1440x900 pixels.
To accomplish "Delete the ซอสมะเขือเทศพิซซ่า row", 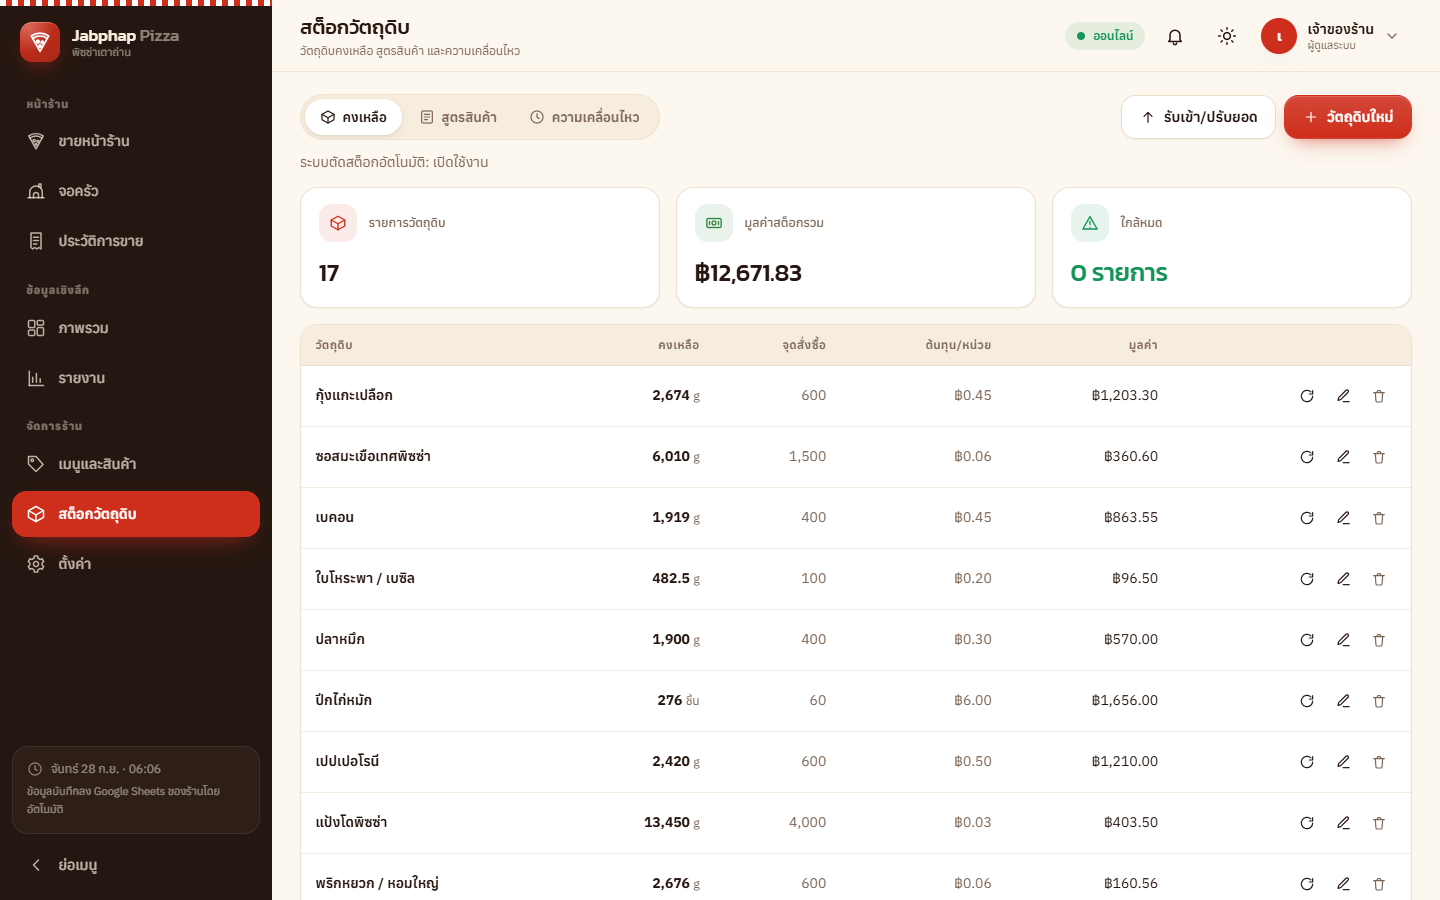I will pyautogui.click(x=1379, y=457).
